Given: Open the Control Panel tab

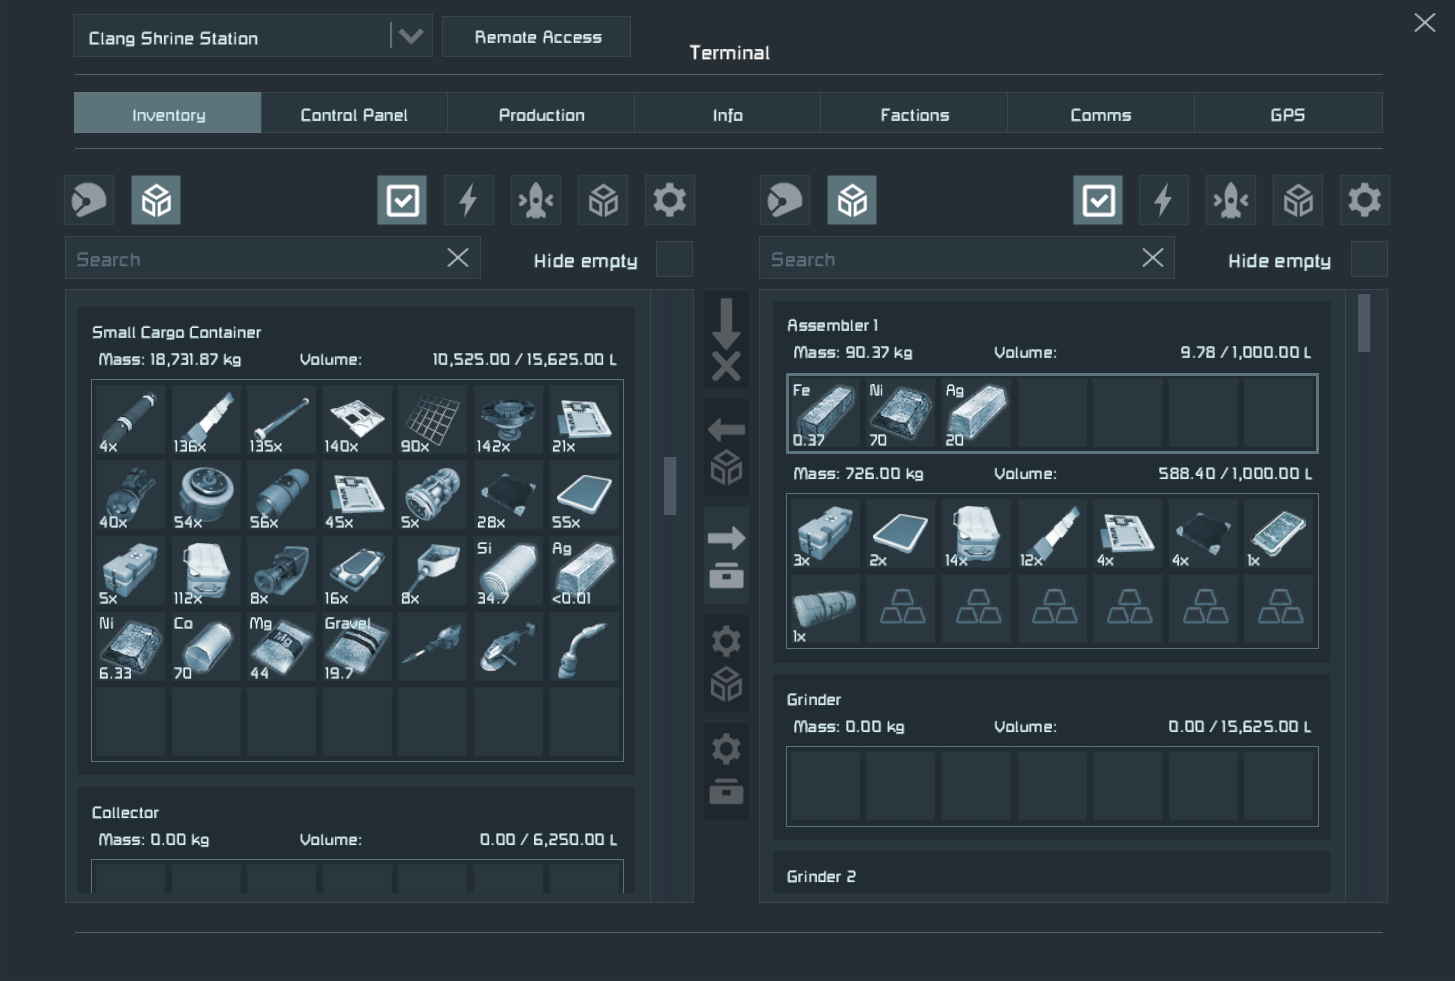Looking at the screenshot, I should (x=354, y=114).
